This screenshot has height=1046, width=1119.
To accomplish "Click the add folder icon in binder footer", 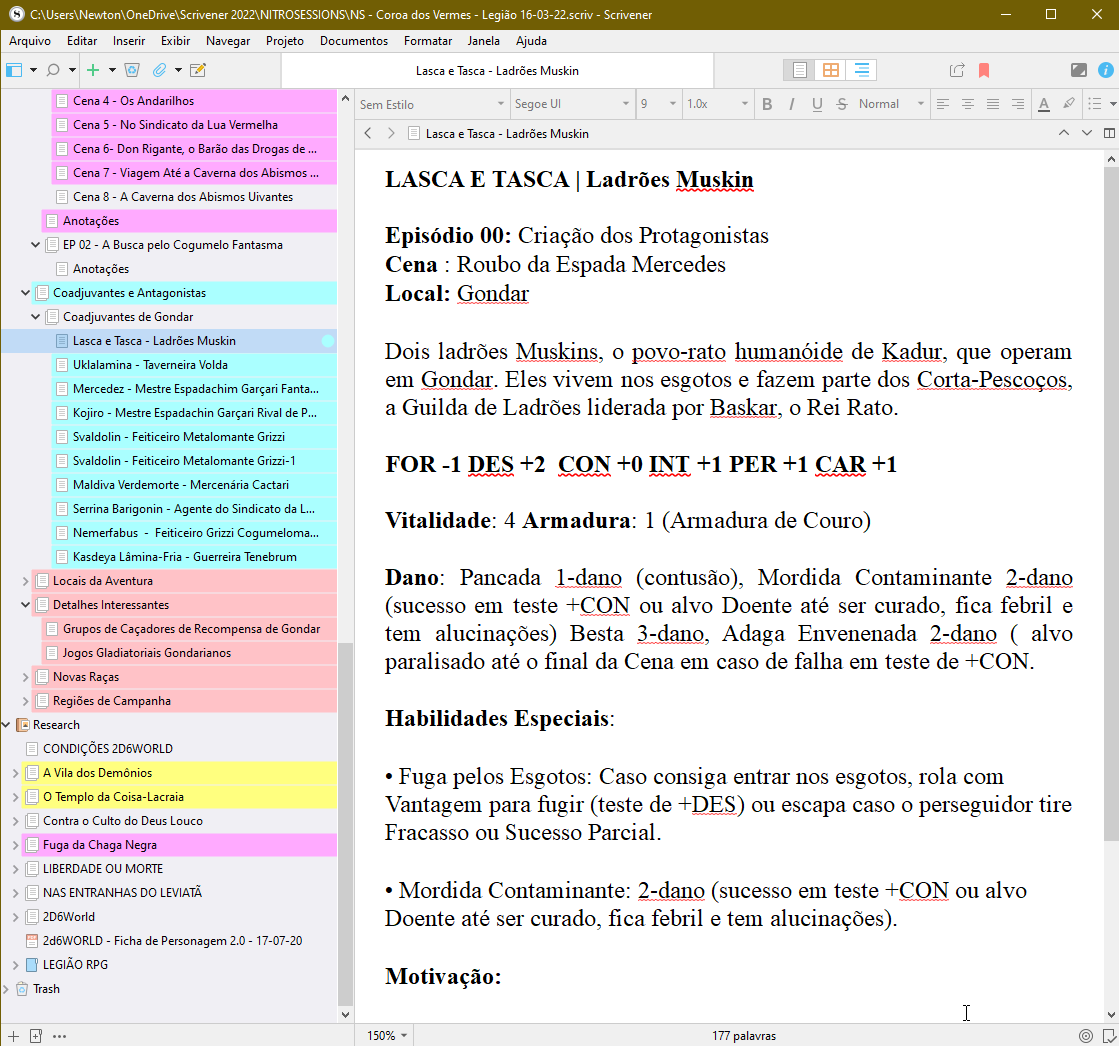I will [x=36, y=1036].
